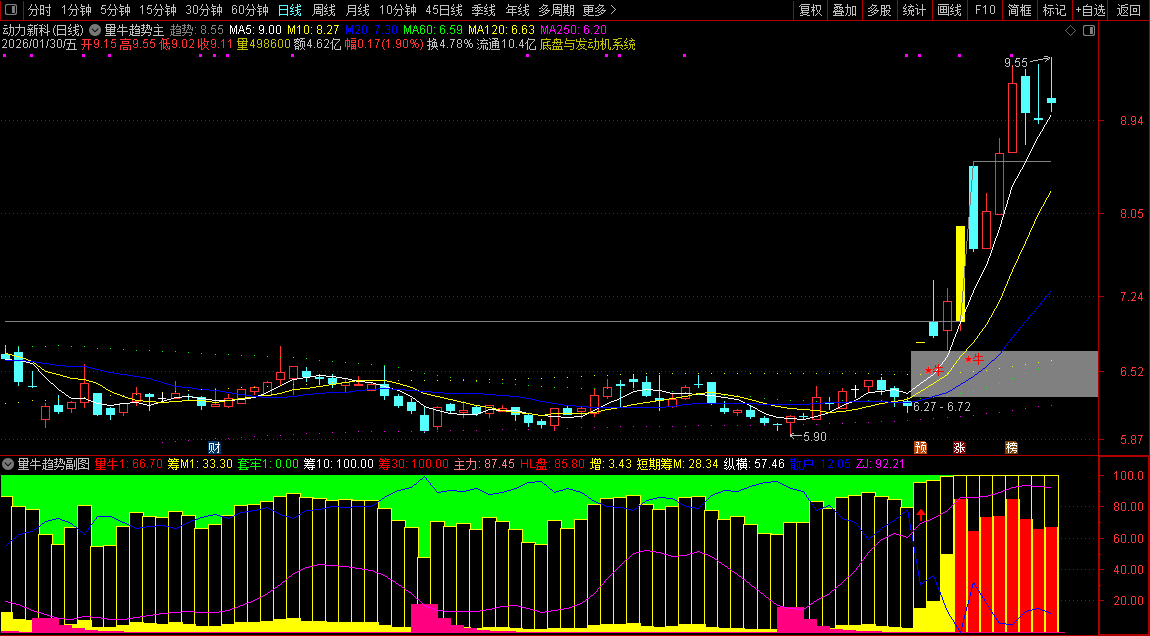Click the 换4.78% turnover text

coord(450,44)
